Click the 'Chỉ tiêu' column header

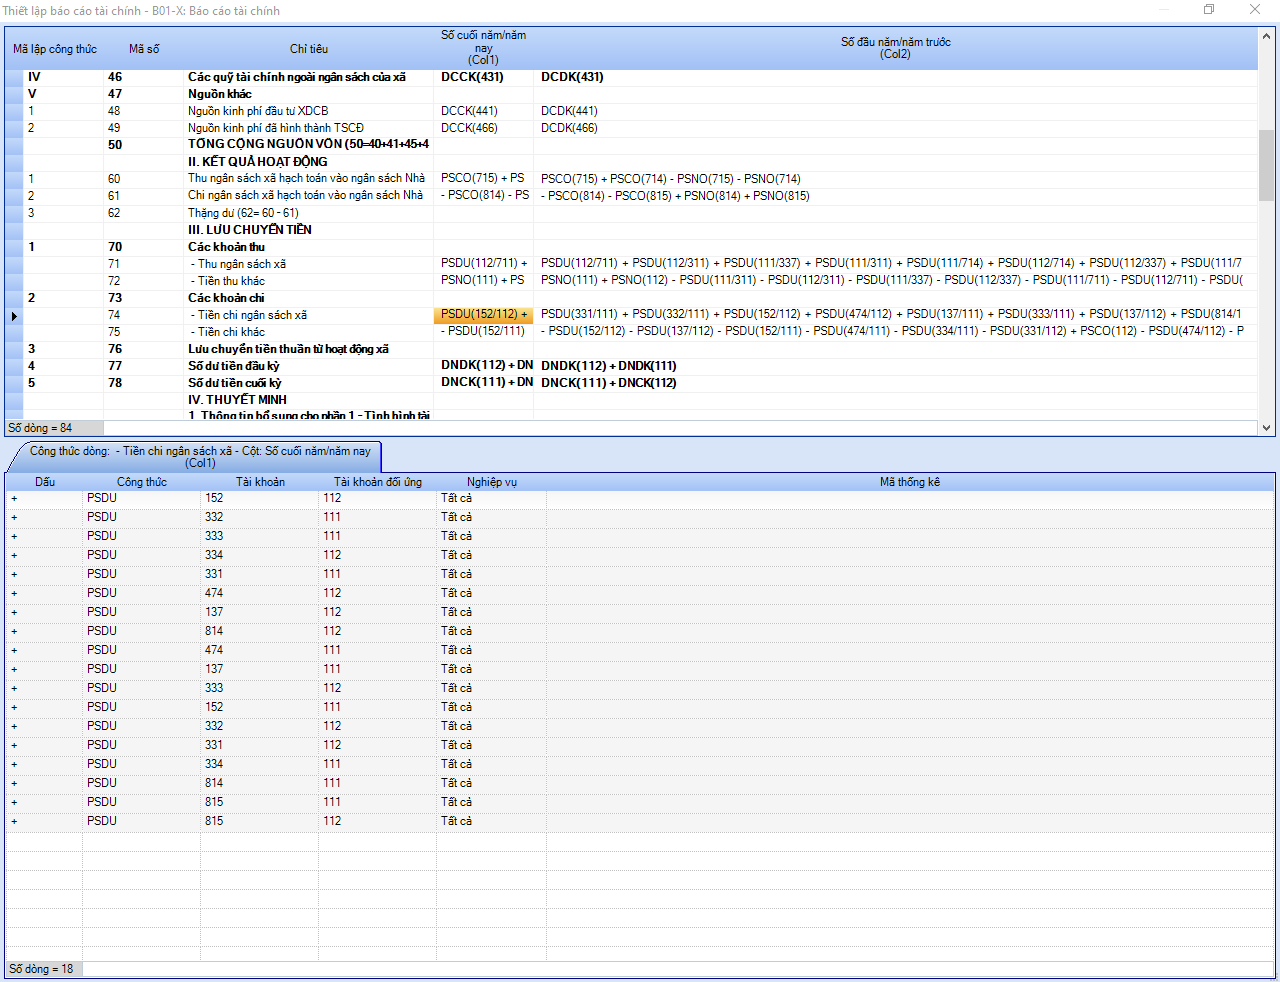tap(309, 49)
